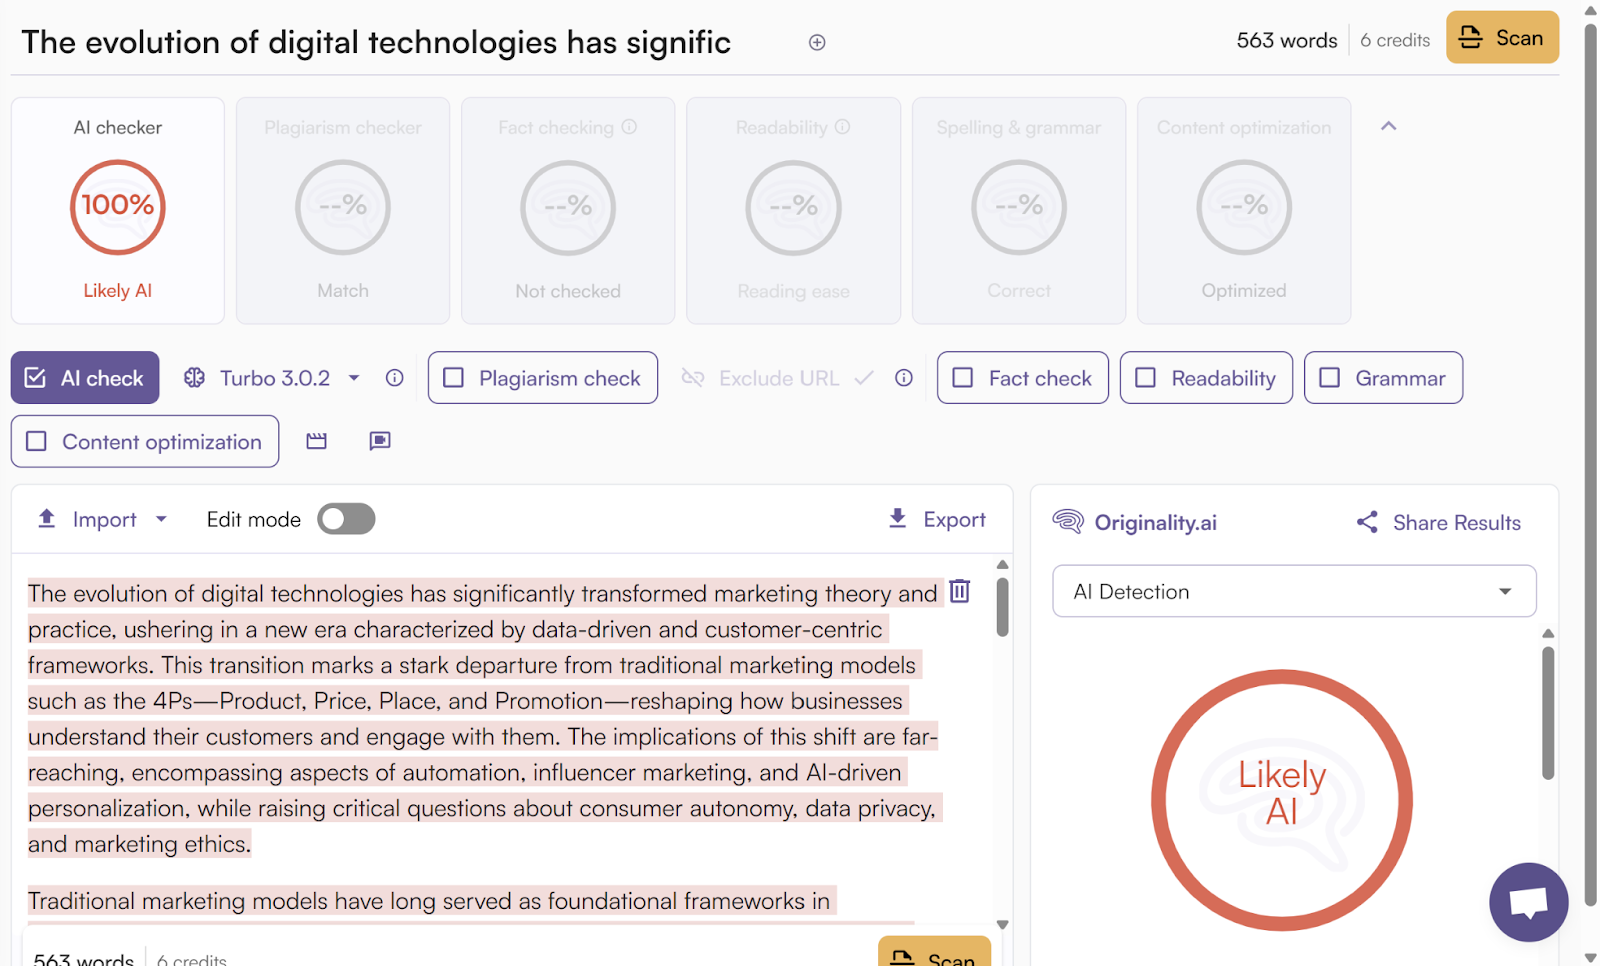Expand the Turbo 3.0.2 model selector

353,378
